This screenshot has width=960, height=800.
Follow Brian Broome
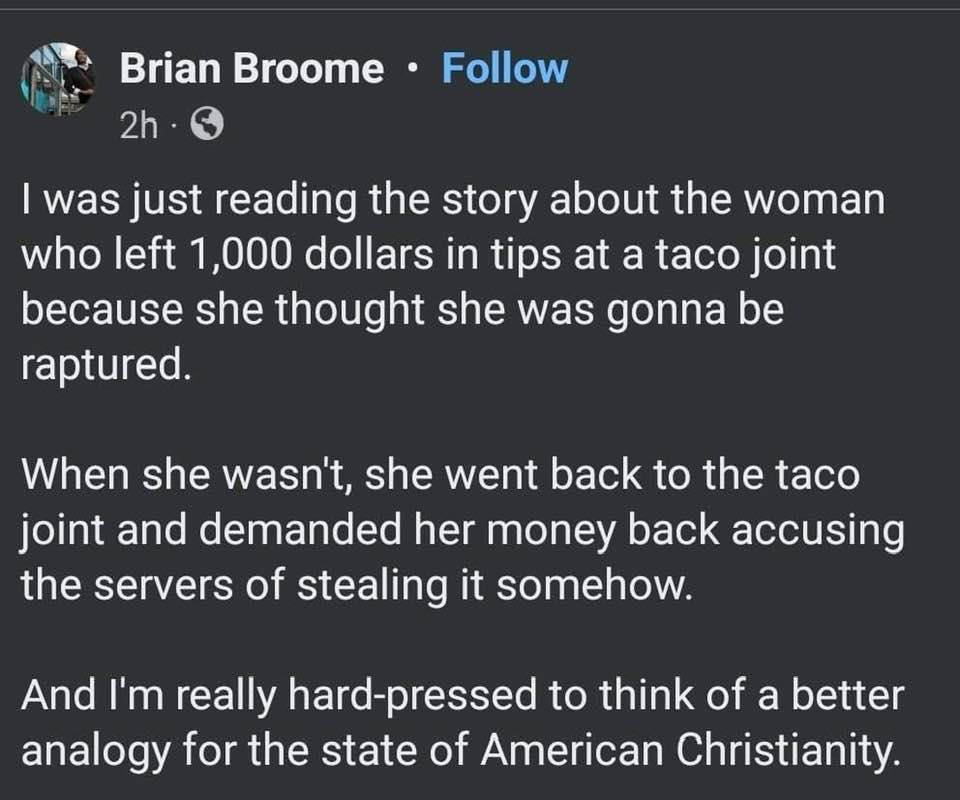click(504, 69)
